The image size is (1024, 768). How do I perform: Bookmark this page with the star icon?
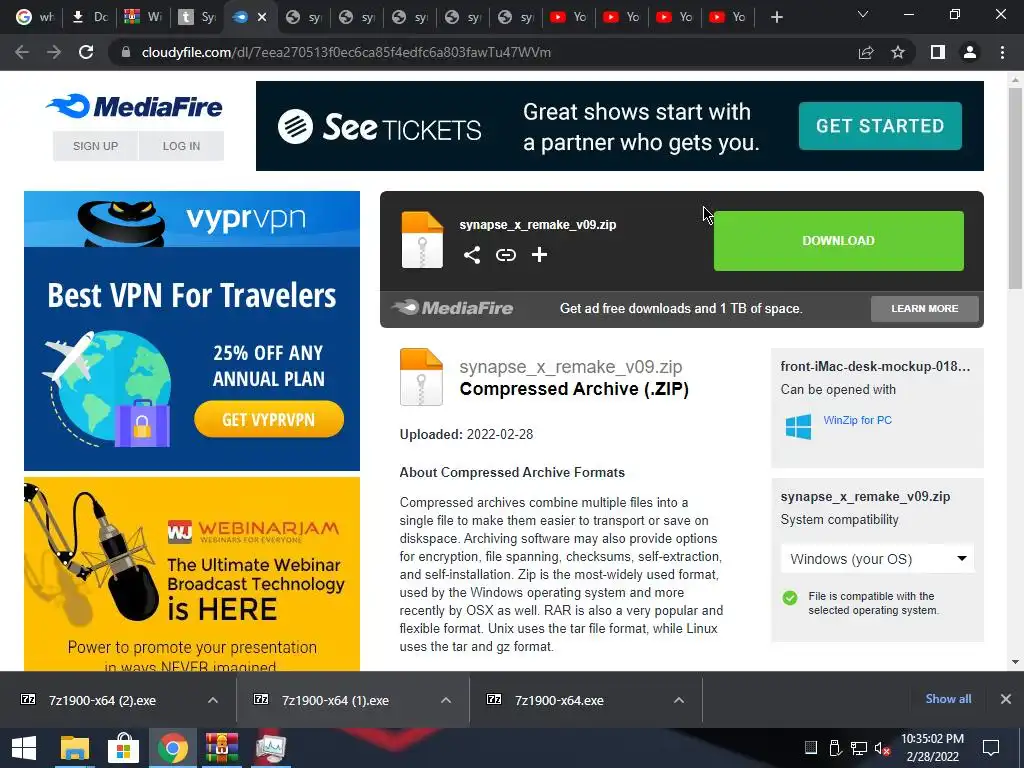tap(898, 52)
